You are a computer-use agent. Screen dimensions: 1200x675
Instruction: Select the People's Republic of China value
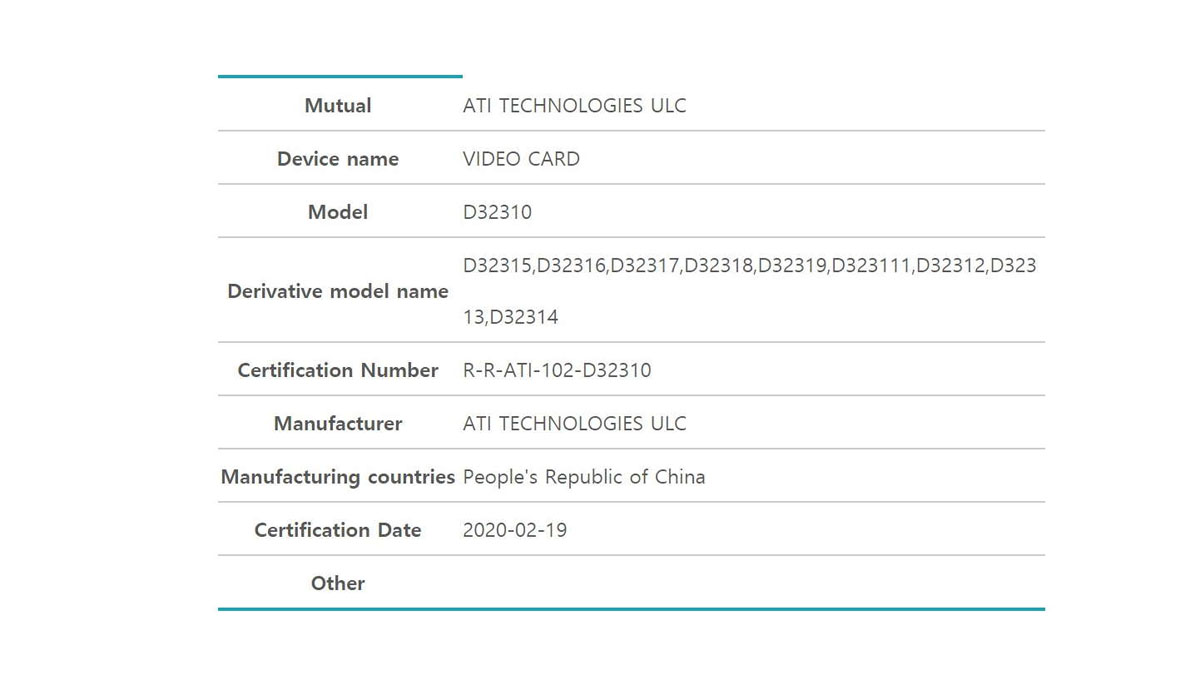pos(584,477)
